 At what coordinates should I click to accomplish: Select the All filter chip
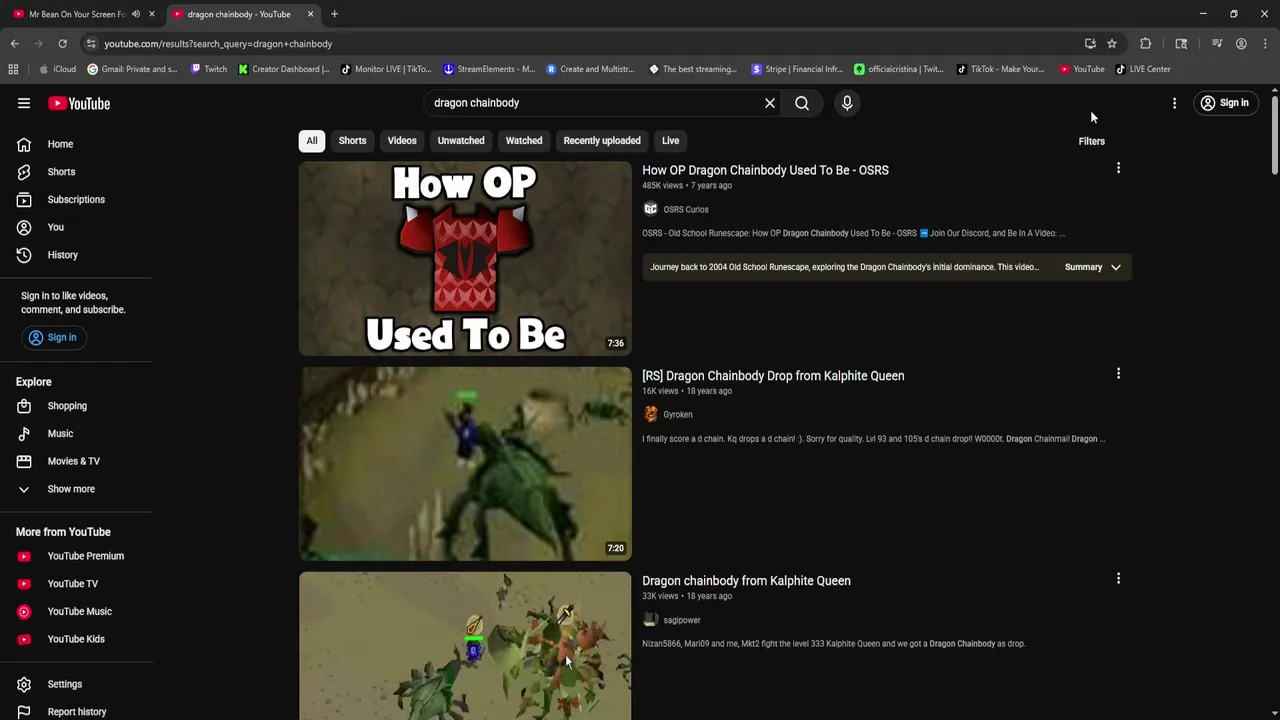(x=312, y=141)
